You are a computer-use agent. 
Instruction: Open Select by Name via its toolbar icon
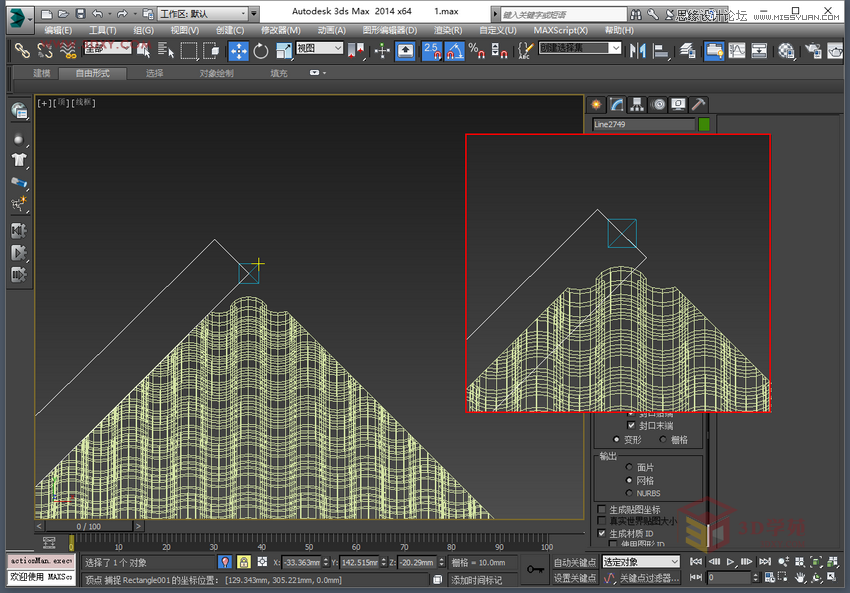(x=165, y=51)
